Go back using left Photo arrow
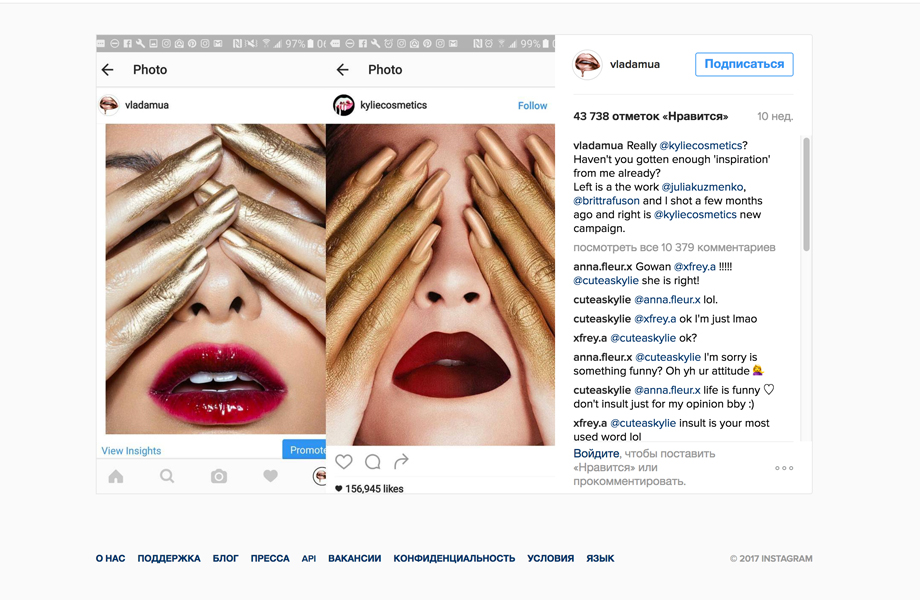This screenshot has height=600, width=920. tap(108, 70)
